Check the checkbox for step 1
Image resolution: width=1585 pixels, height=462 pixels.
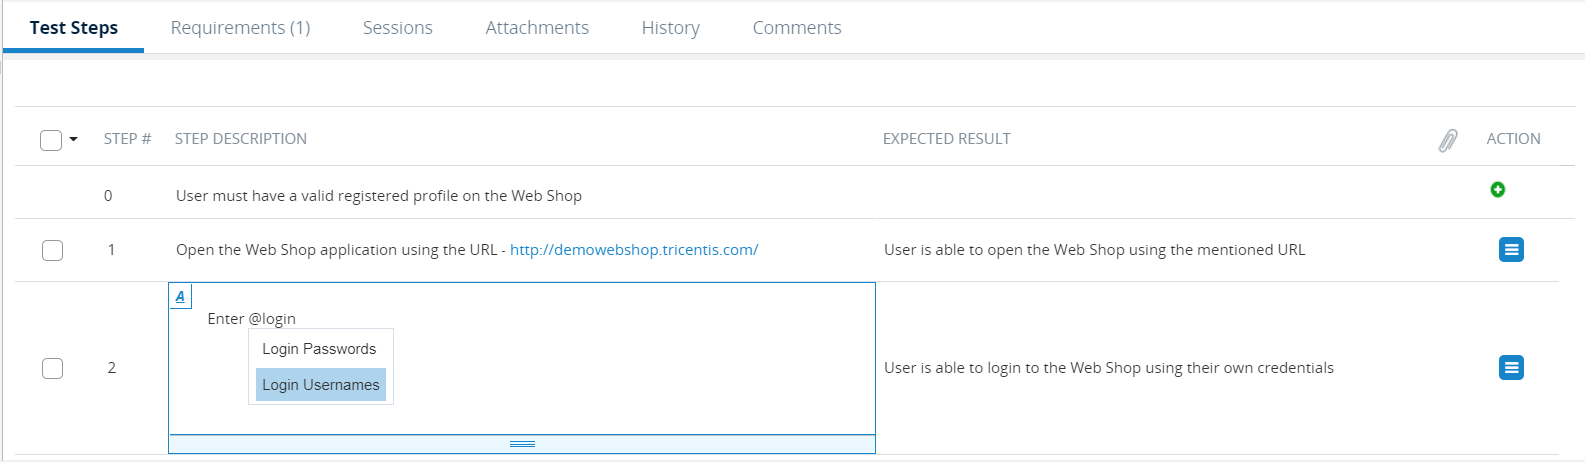coord(53,250)
